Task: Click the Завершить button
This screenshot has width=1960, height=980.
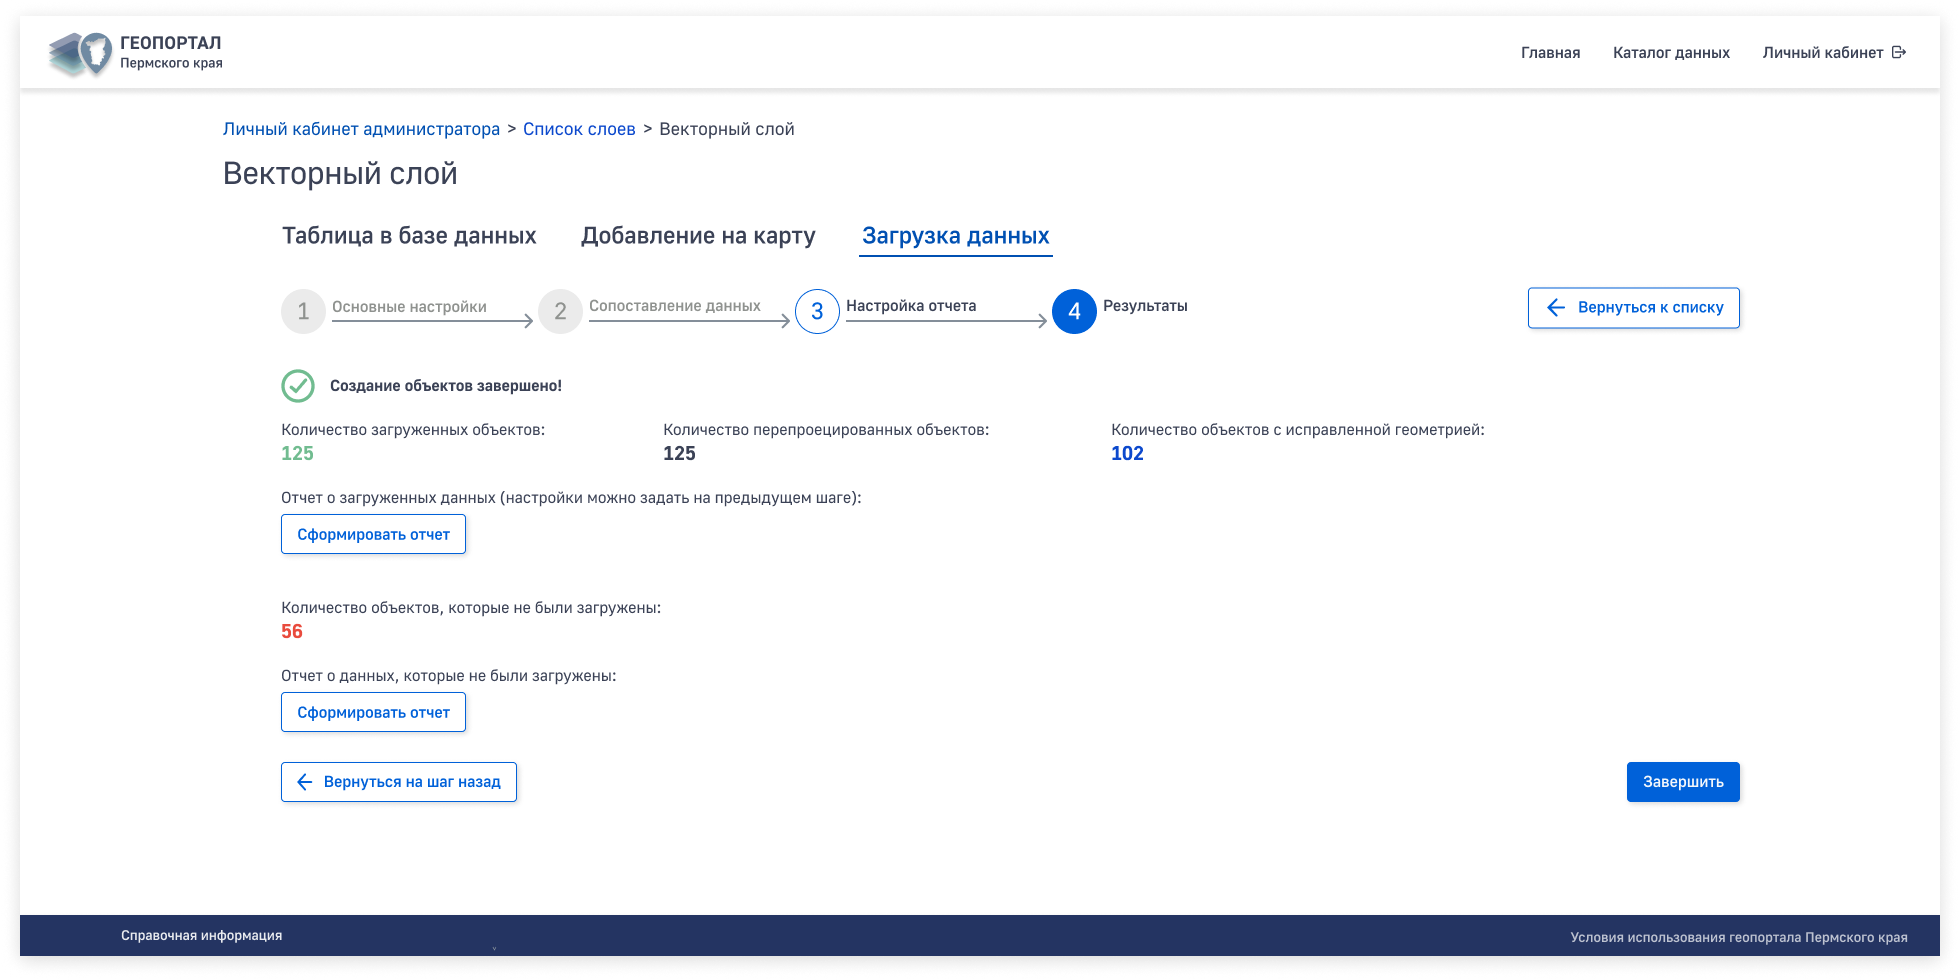Action: pyautogui.click(x=1683, y=782)
